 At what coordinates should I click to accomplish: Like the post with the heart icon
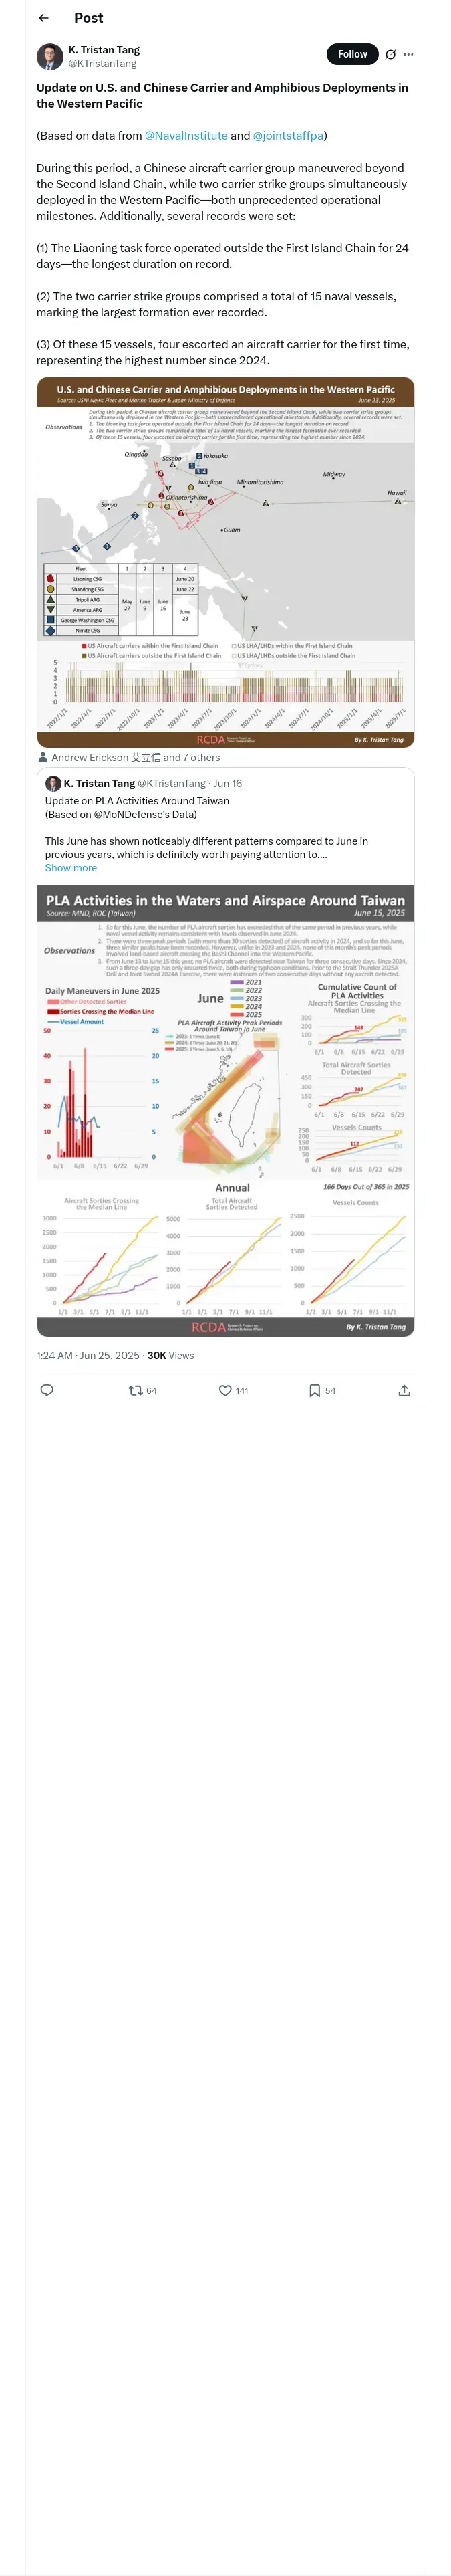click(x=225, y=1390)
